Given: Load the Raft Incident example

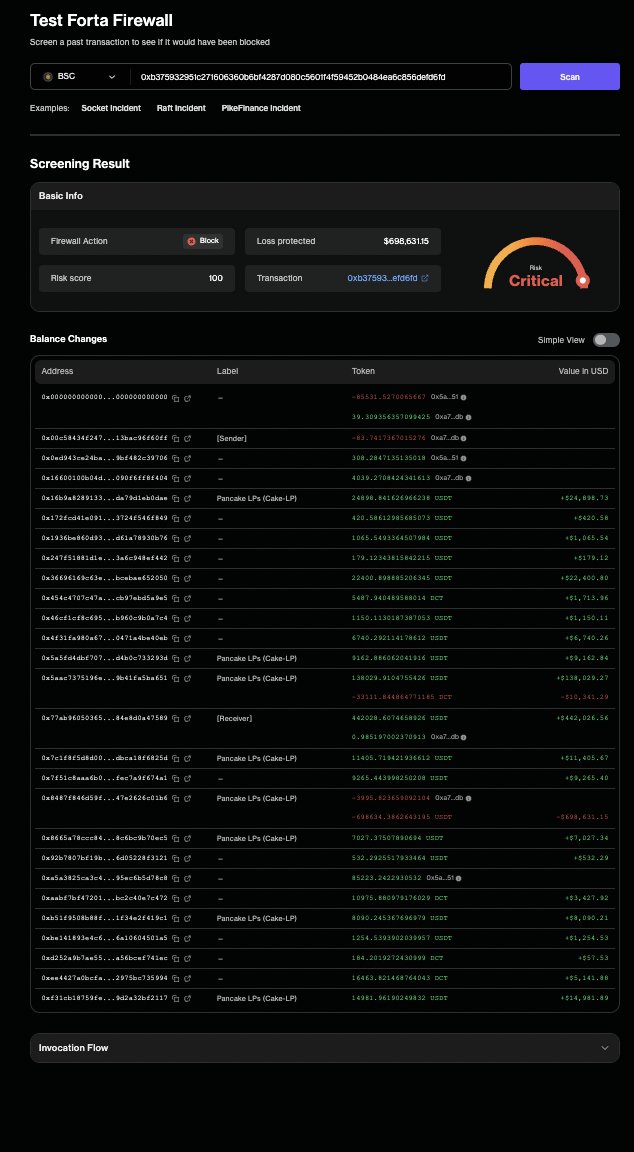Looking at the screenshot, I should [181, 108].
